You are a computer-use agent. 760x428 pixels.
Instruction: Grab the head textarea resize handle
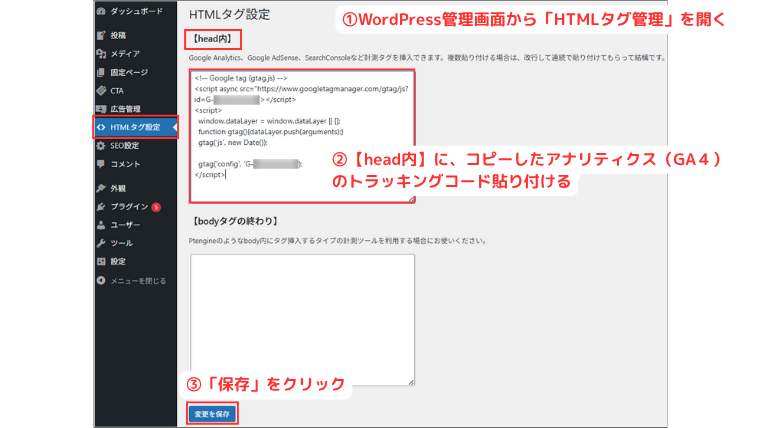[411, 199]
